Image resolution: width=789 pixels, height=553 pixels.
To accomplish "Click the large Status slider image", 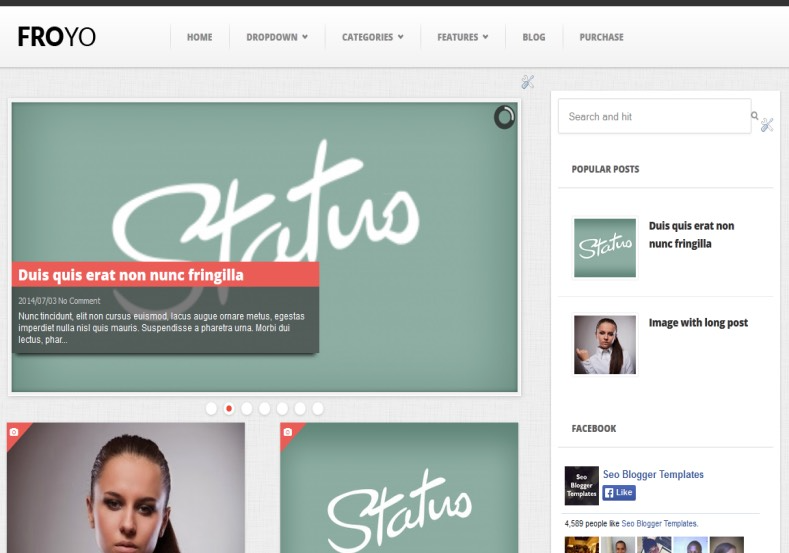I will pos(265,247).
